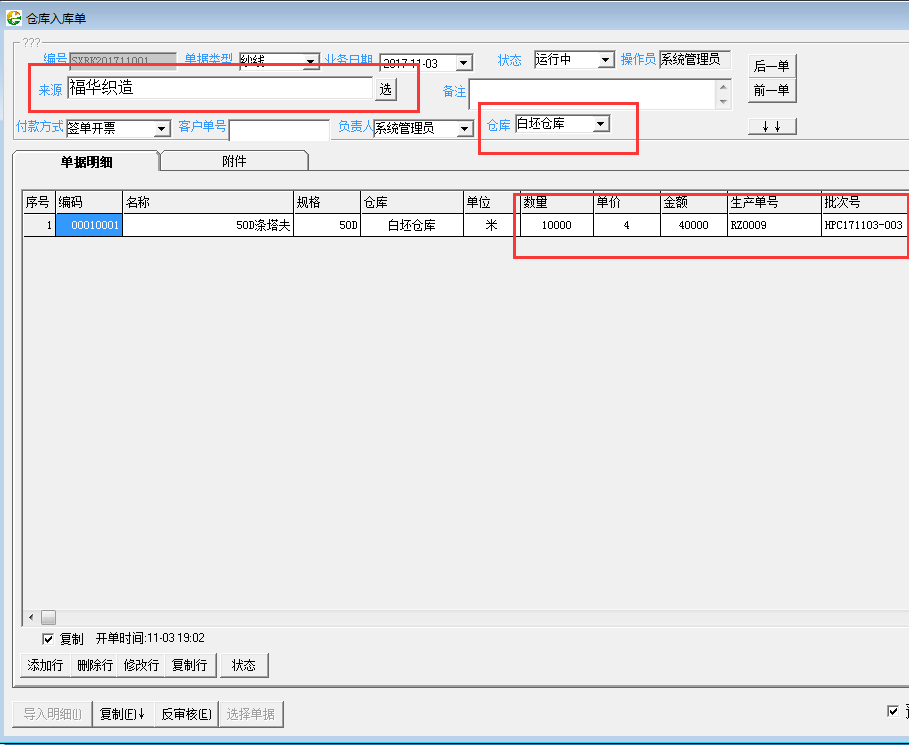This screenshot has width=909, height=745.
Task: Click row number 1 cell
Action: click(39, 225)
